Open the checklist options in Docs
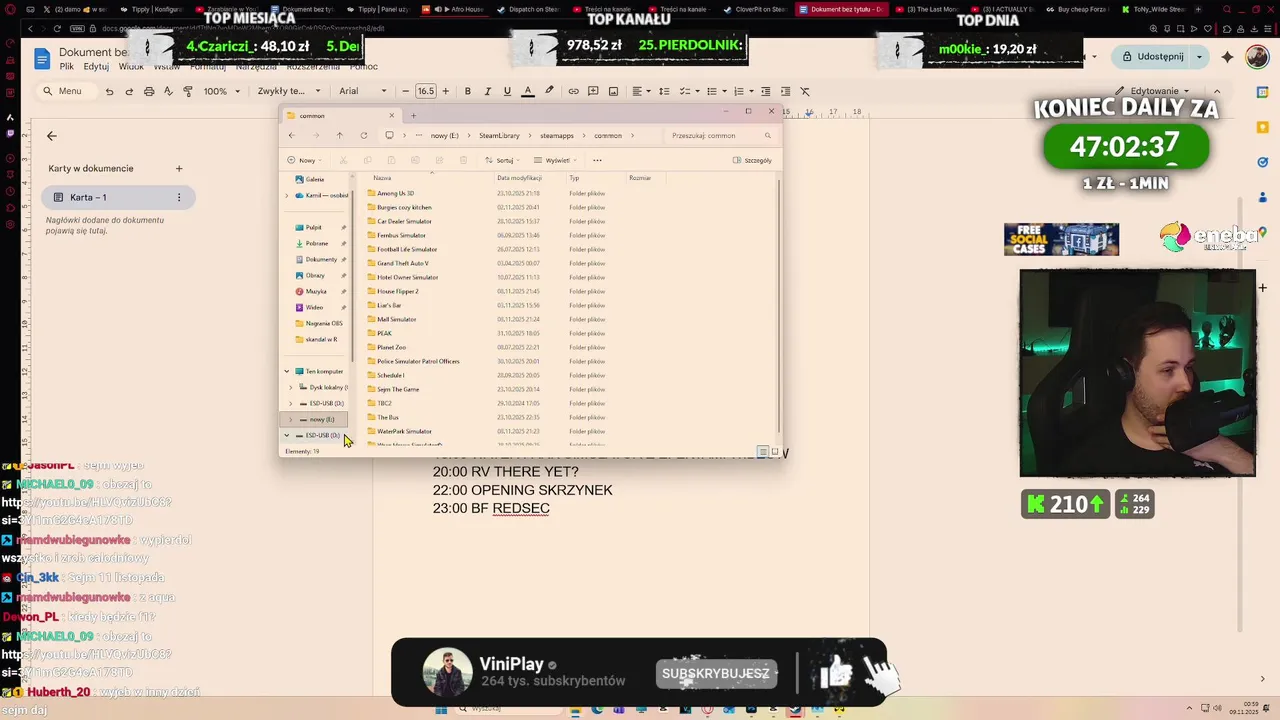This screenshot has width=1280, height=720. [691, 91]
